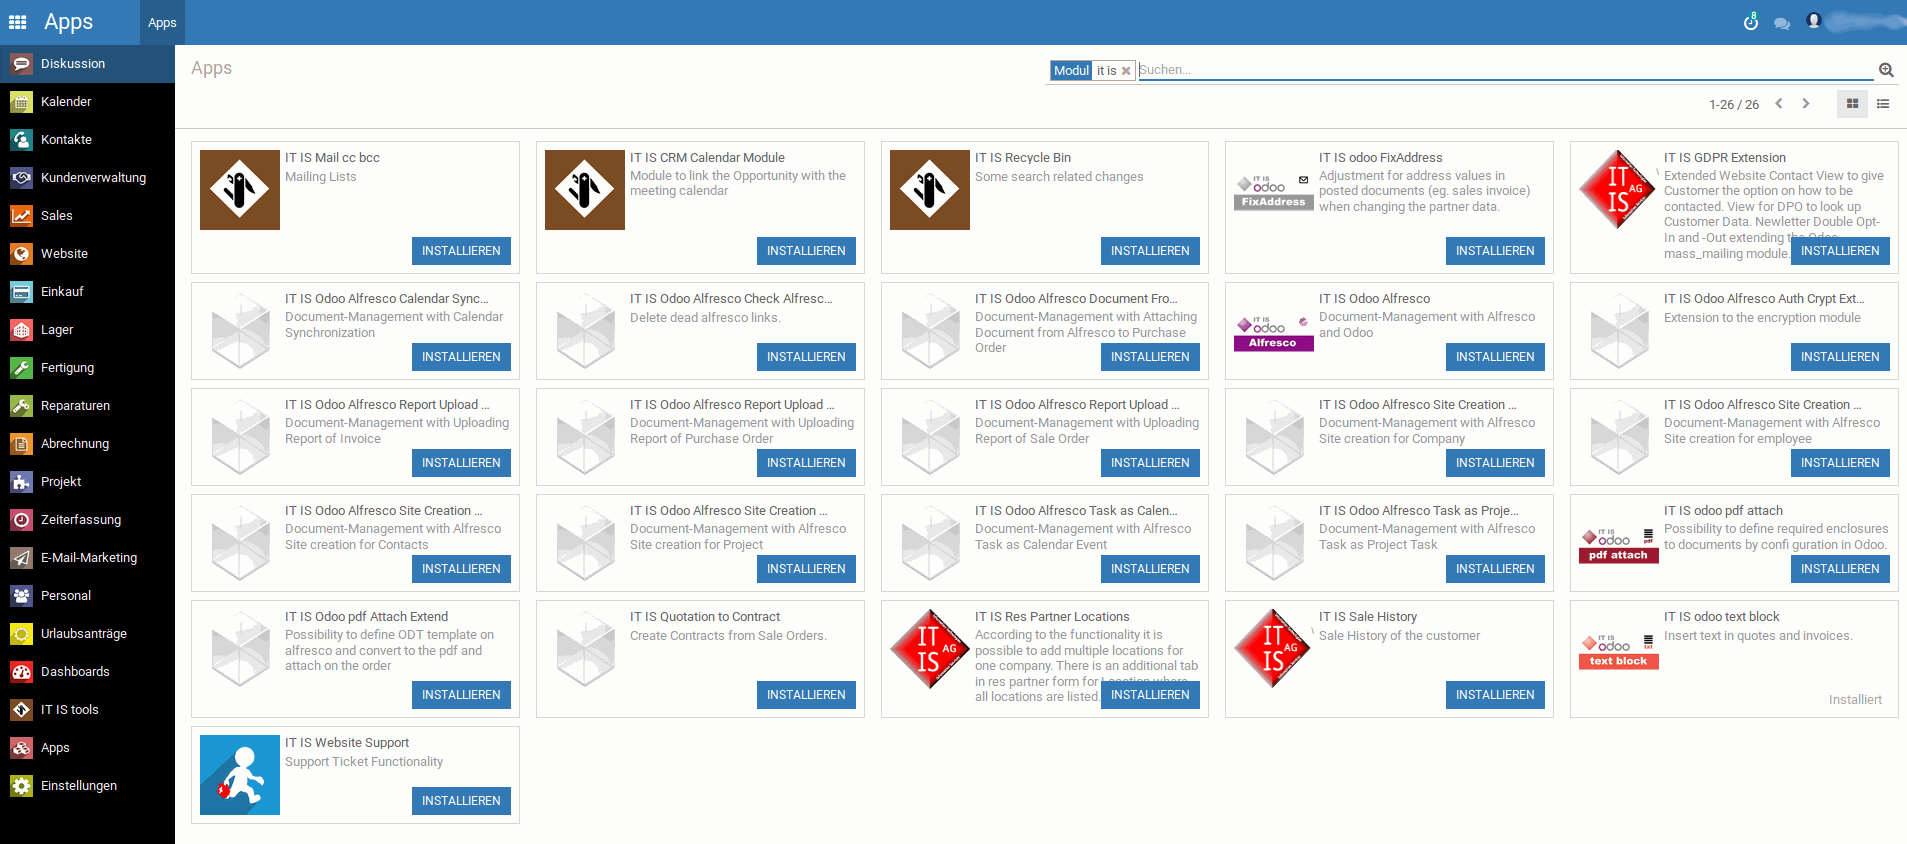Click the Diskussion sidebar icon

pos(21,64)
